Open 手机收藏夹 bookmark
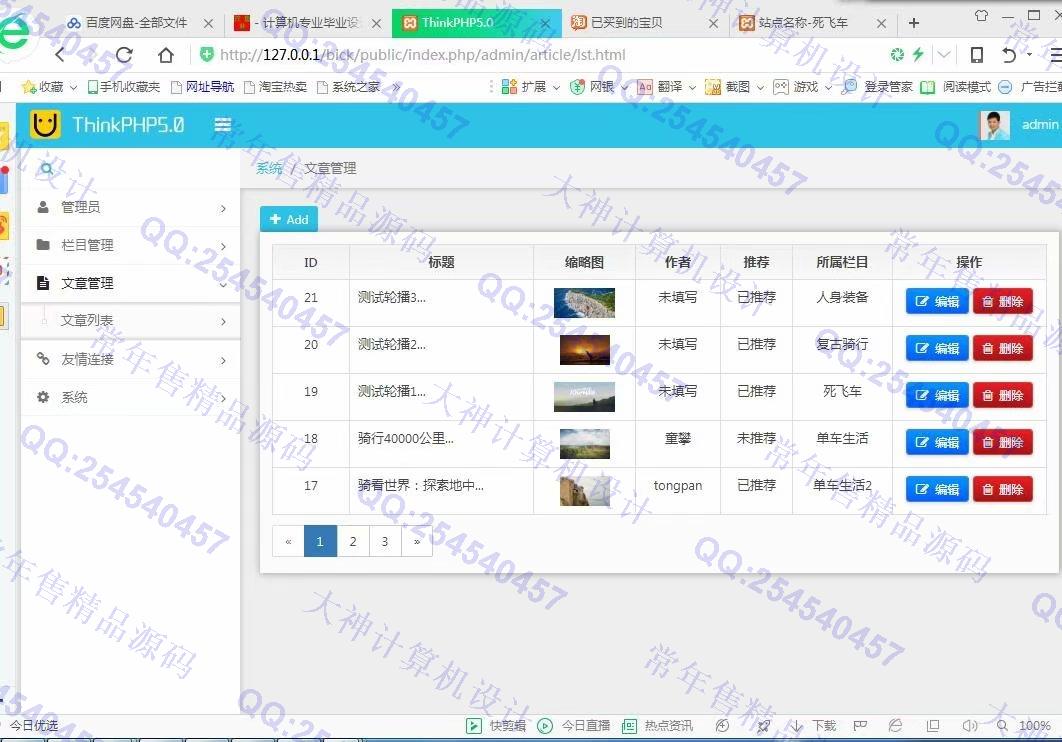1062x742 pixels. coord(124,87)
